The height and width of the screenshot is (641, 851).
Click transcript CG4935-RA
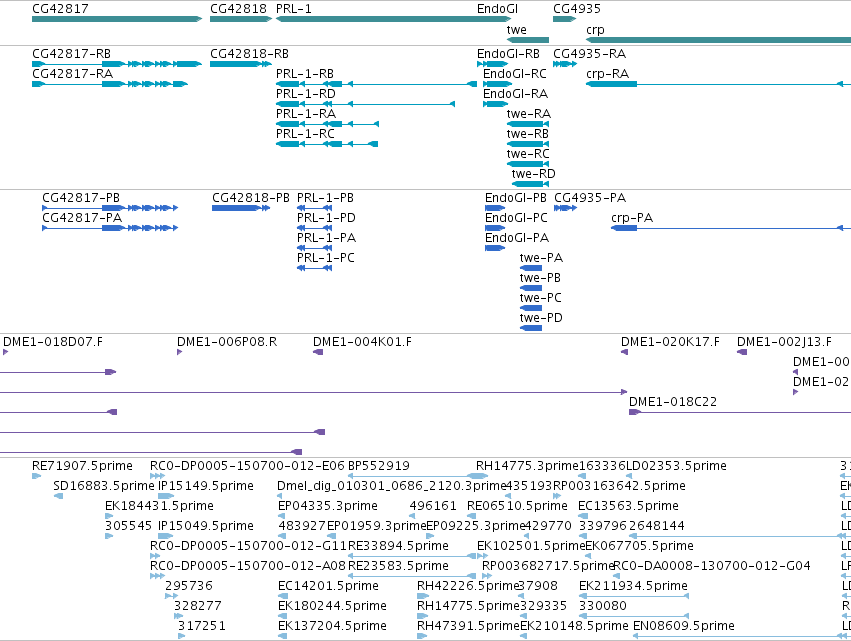point(564,64)
